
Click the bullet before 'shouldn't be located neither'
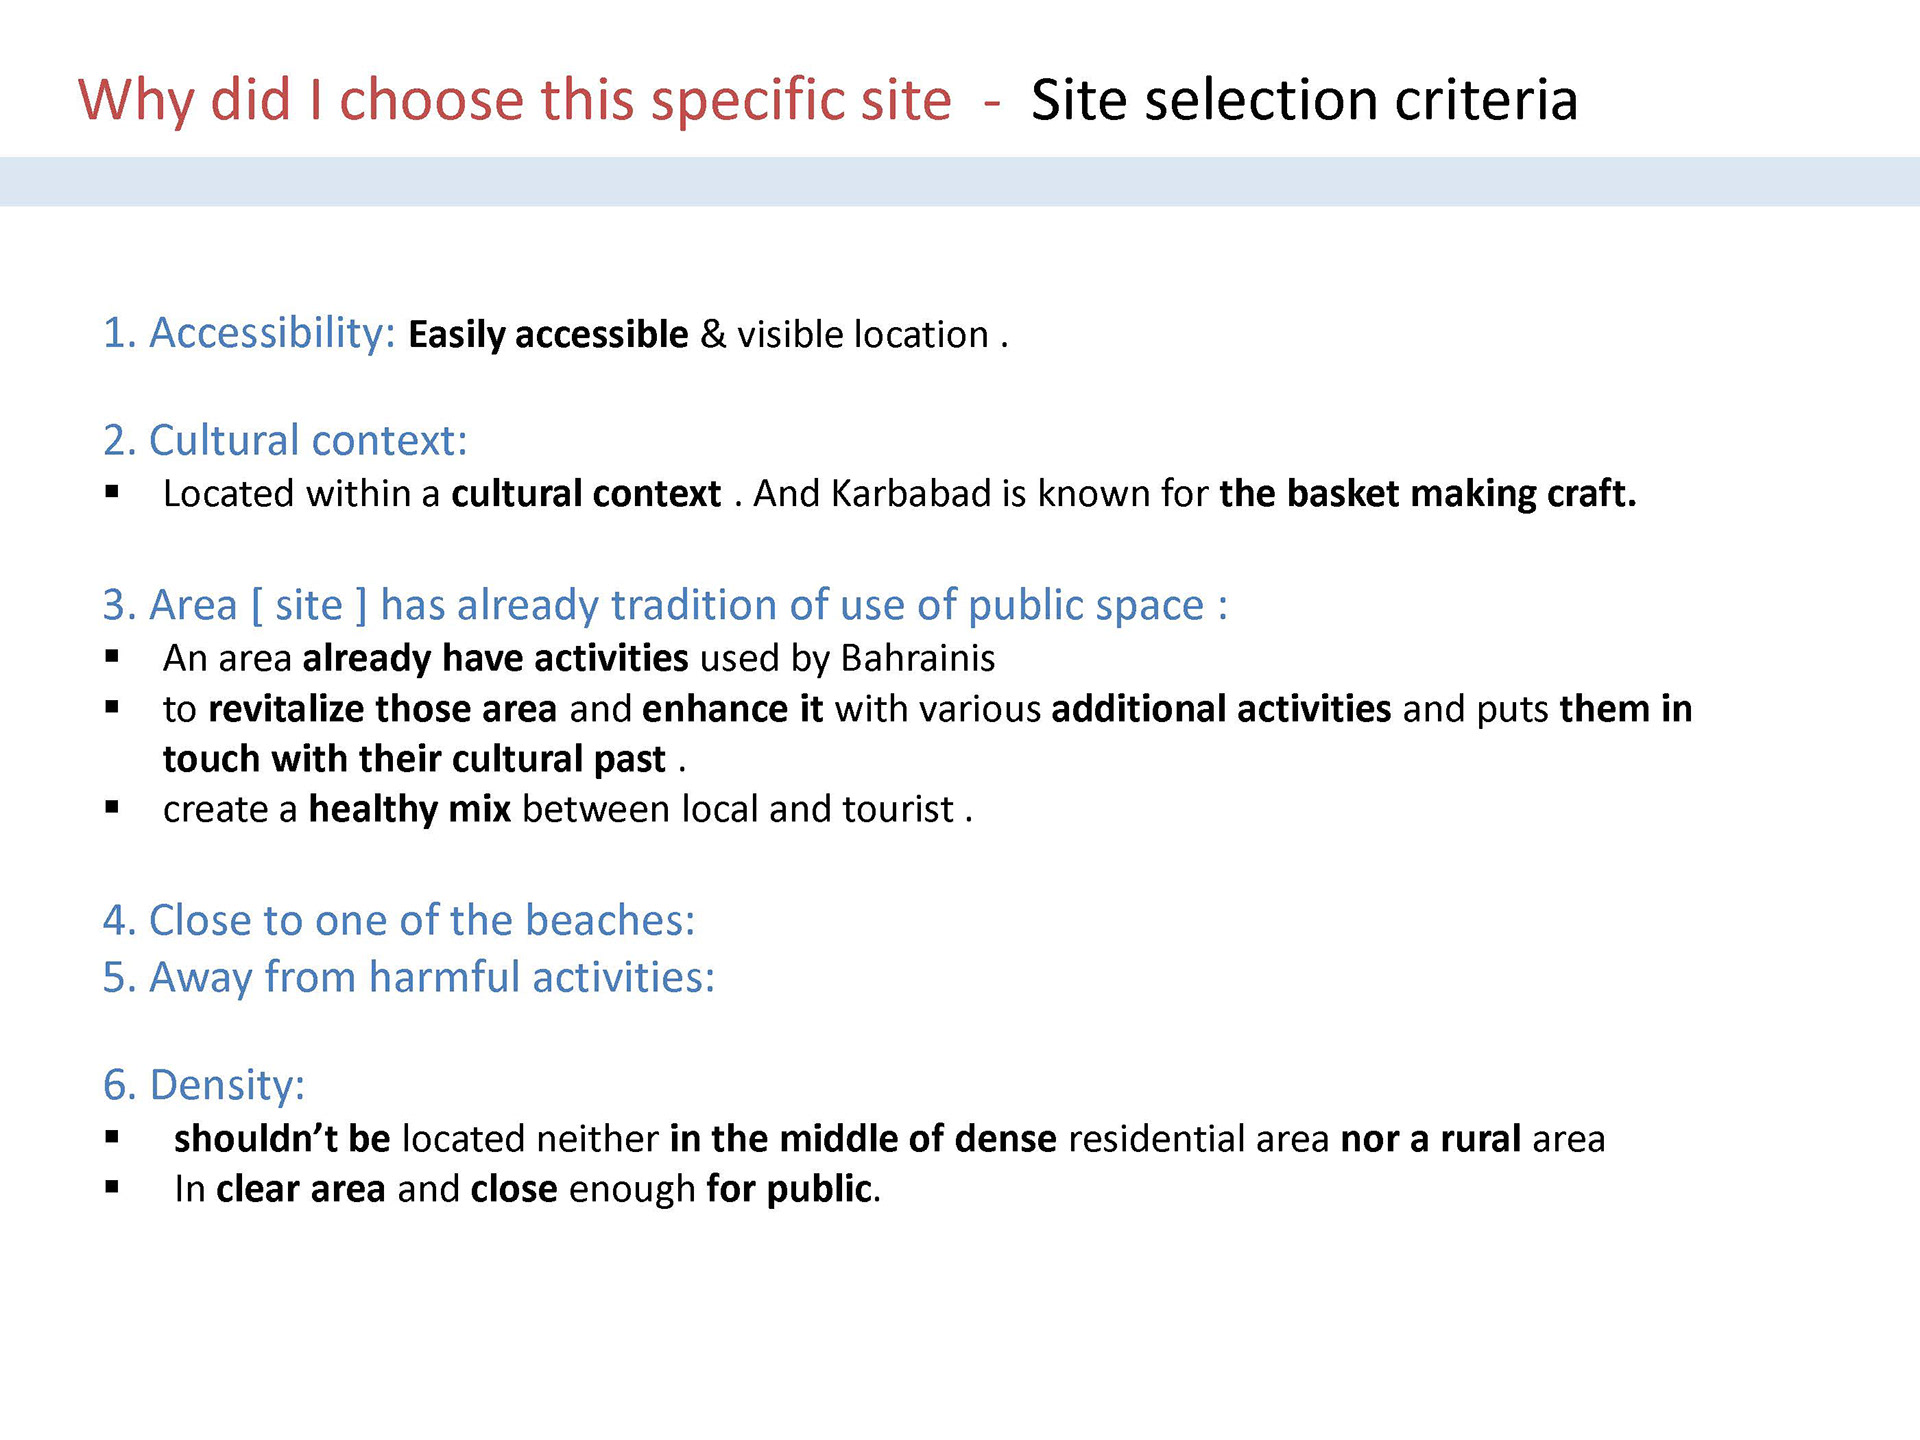(x=112, y=1137)
